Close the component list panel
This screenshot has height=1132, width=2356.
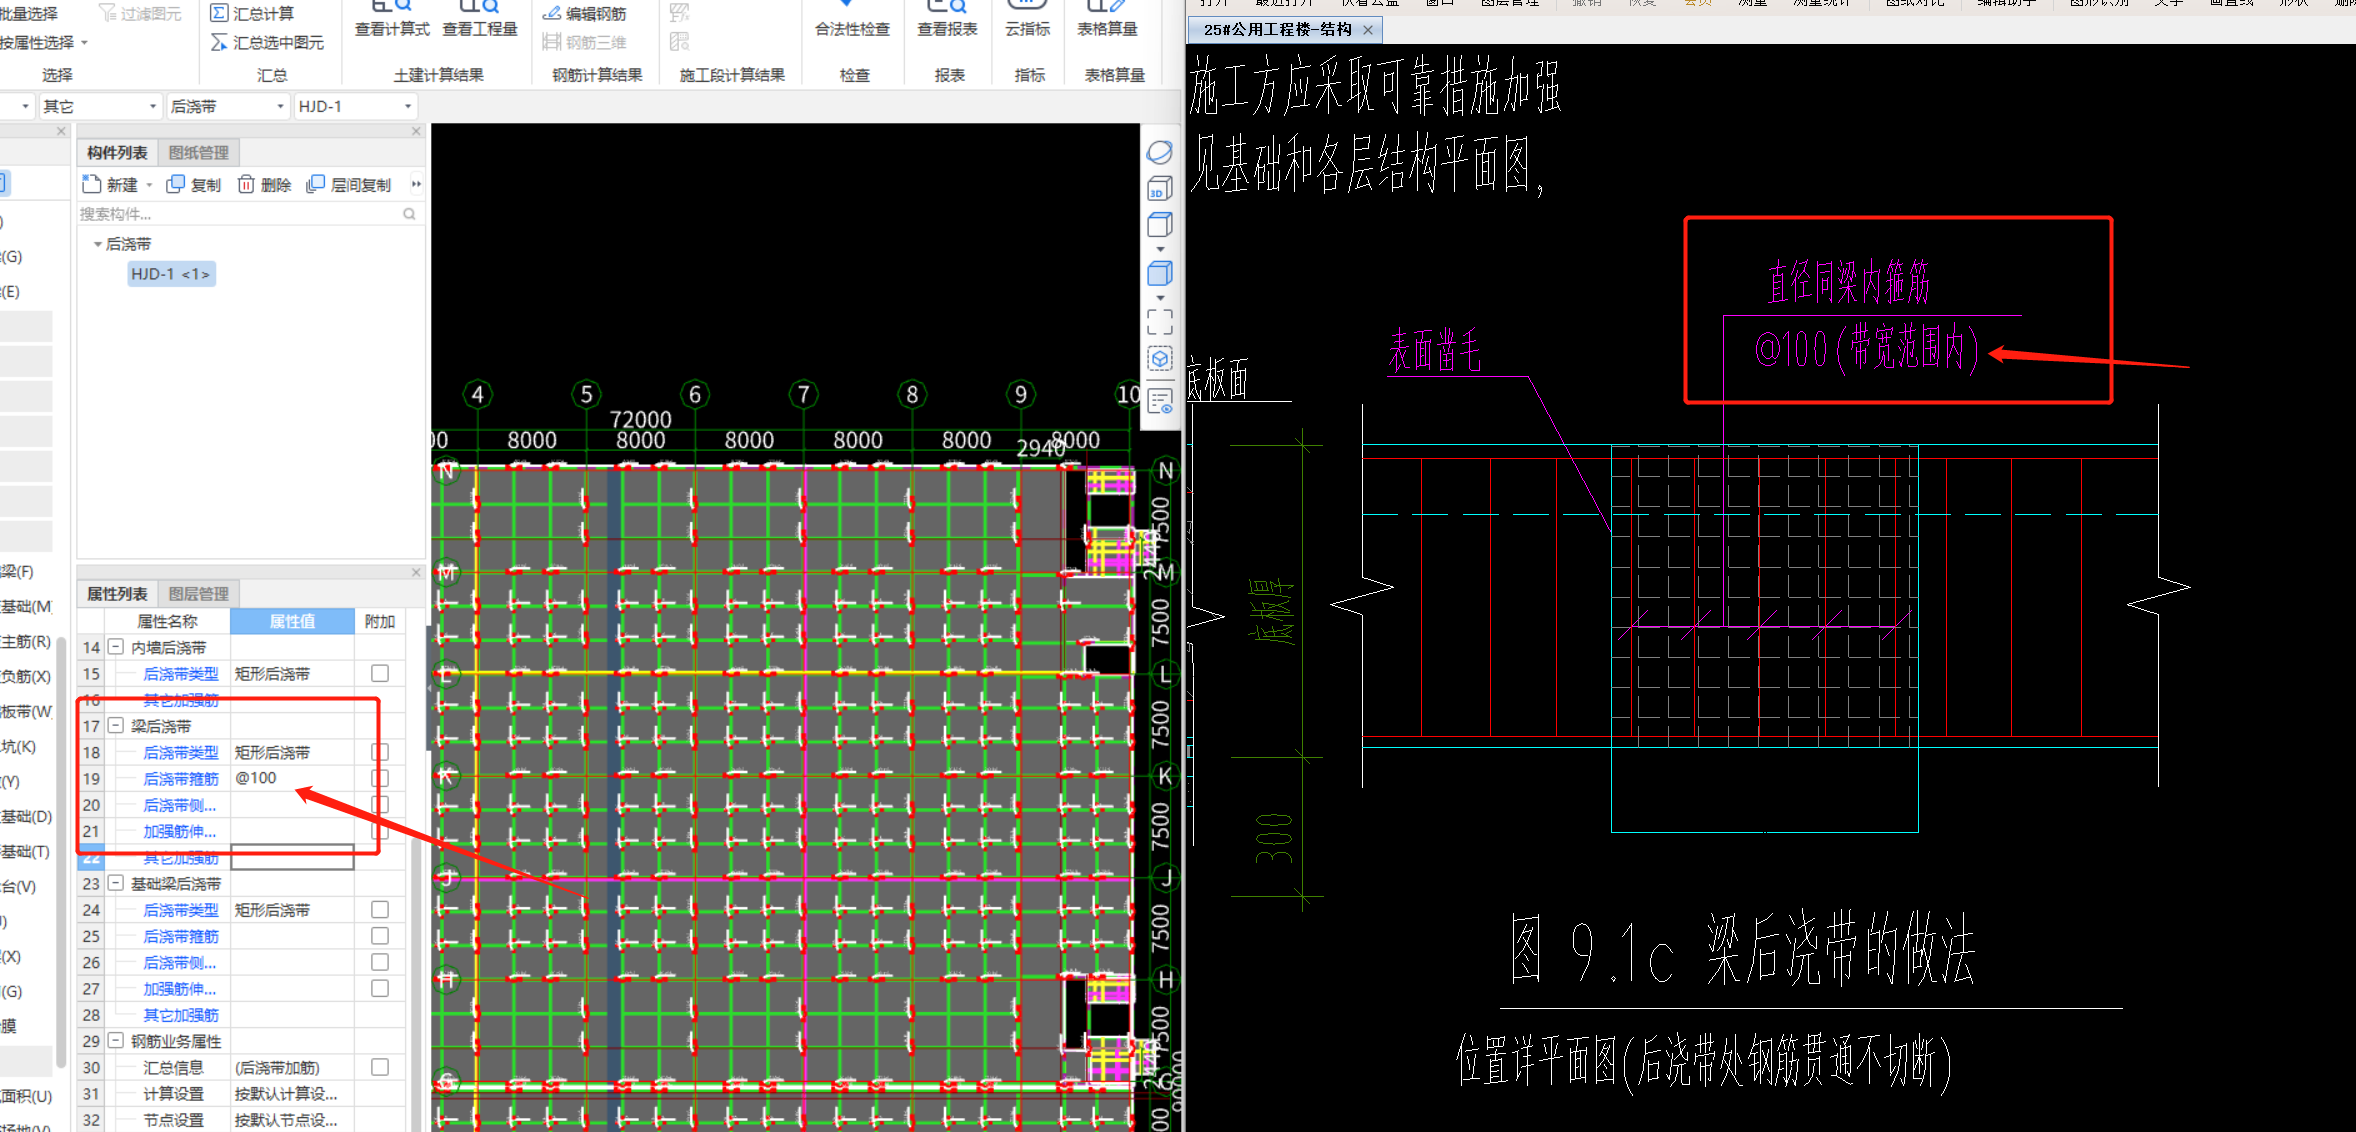click(x=416, y=131)
